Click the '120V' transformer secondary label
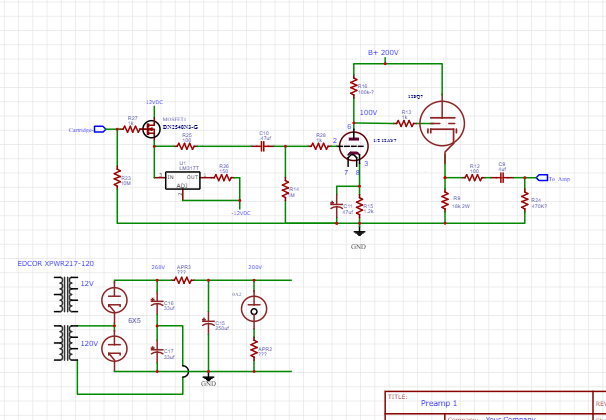This screenshot has height=420, width=606. [x=89, y=343]
